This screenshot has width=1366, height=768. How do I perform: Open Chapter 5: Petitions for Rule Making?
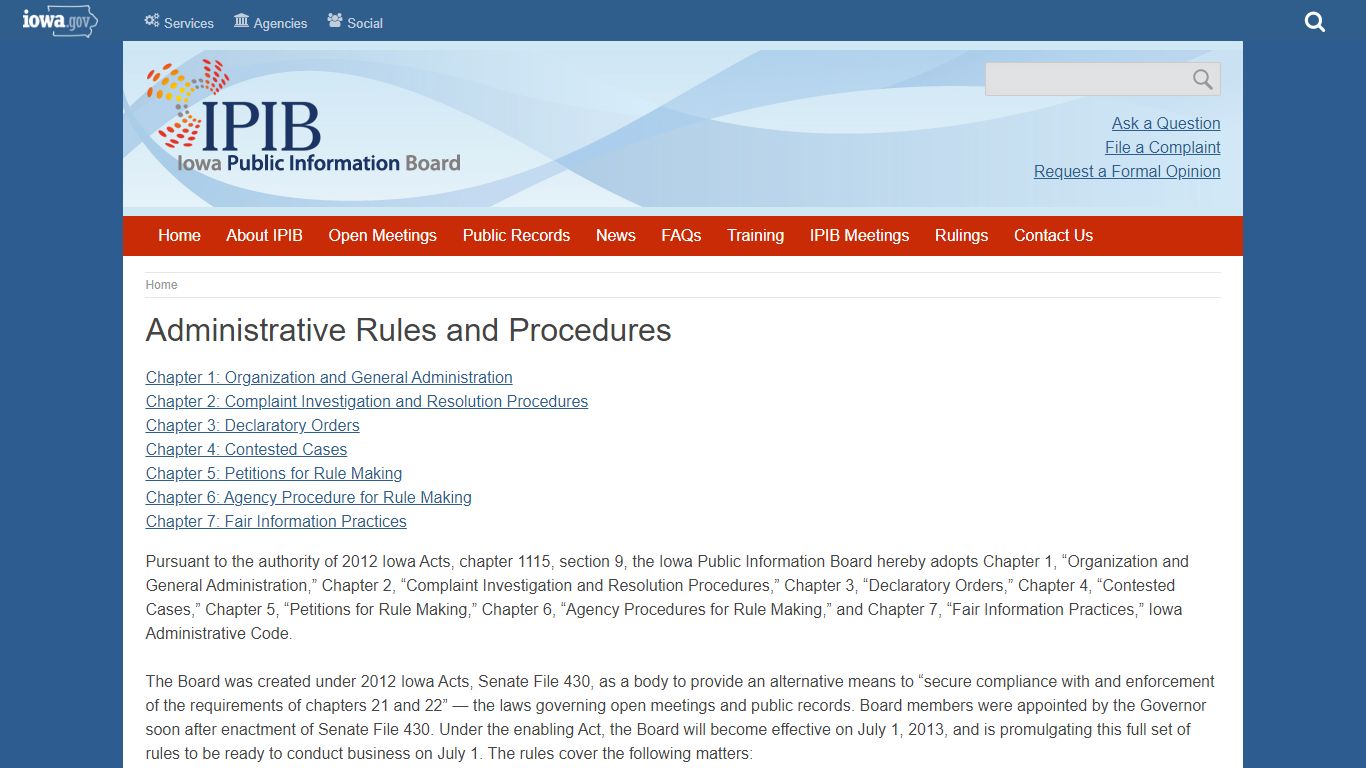pyautogui.click(x=274, y=473)
